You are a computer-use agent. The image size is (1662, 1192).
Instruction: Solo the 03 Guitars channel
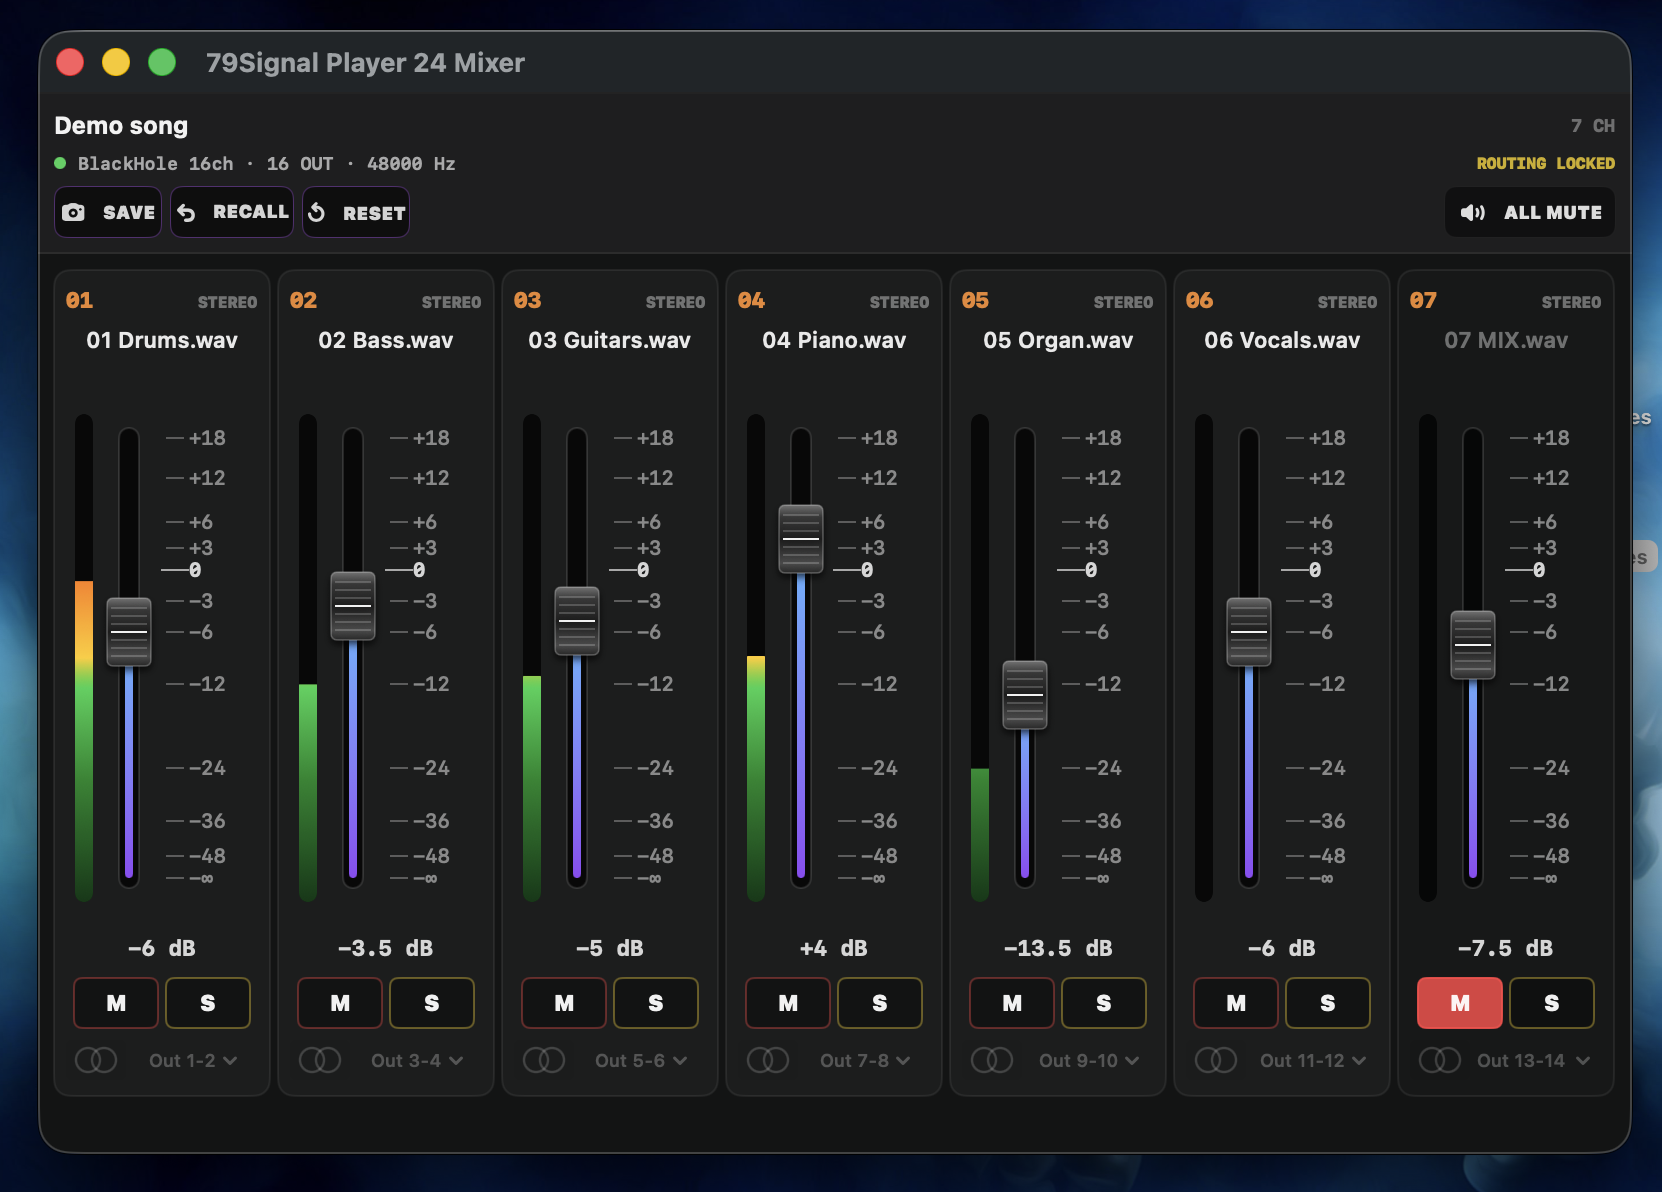(656, 1003)
